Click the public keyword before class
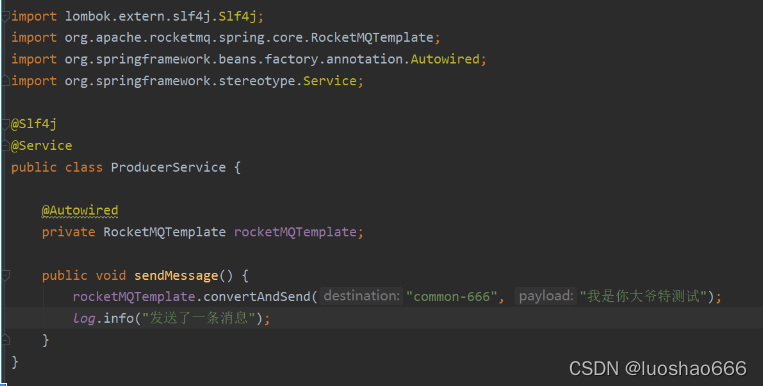The height and width of the screenshot is (386, 763). [x=34, y=167]
